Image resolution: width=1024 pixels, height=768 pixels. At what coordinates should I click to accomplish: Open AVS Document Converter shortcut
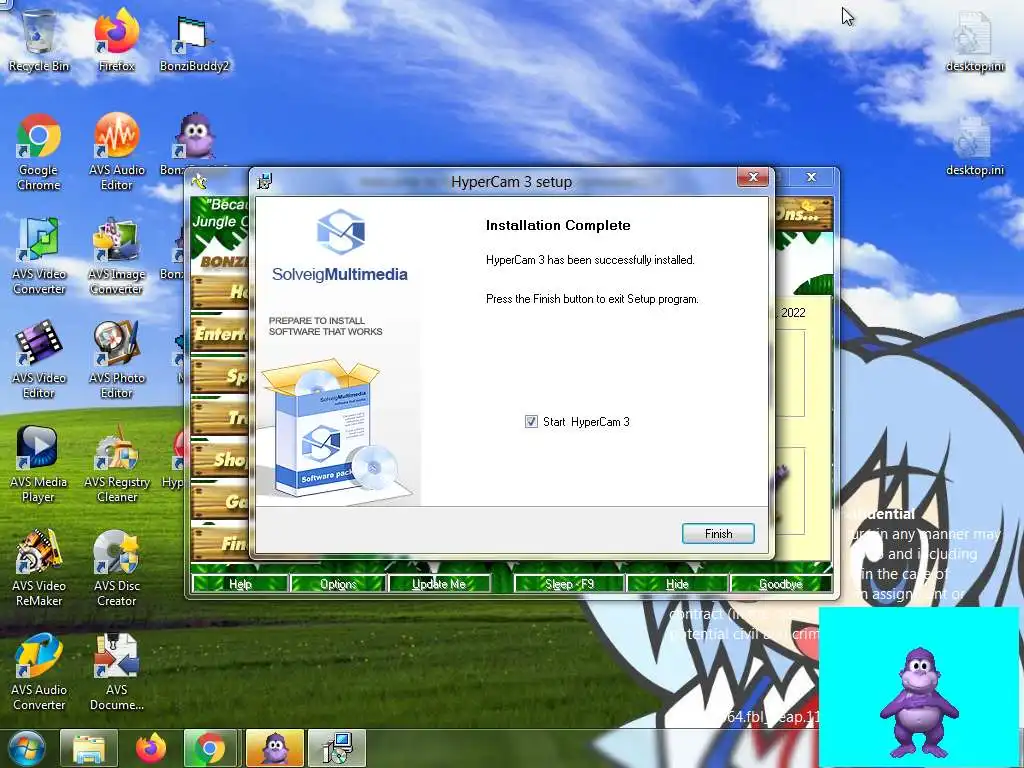click(x=116, y=670)
